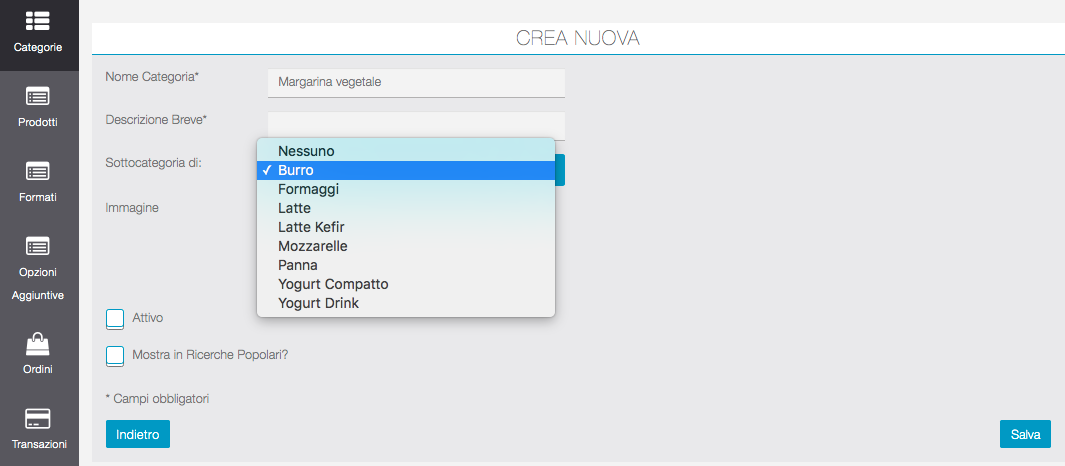This screenshot has width=1065, height=466.
Task: Select the checked Burro option
Action: point(296,170)
